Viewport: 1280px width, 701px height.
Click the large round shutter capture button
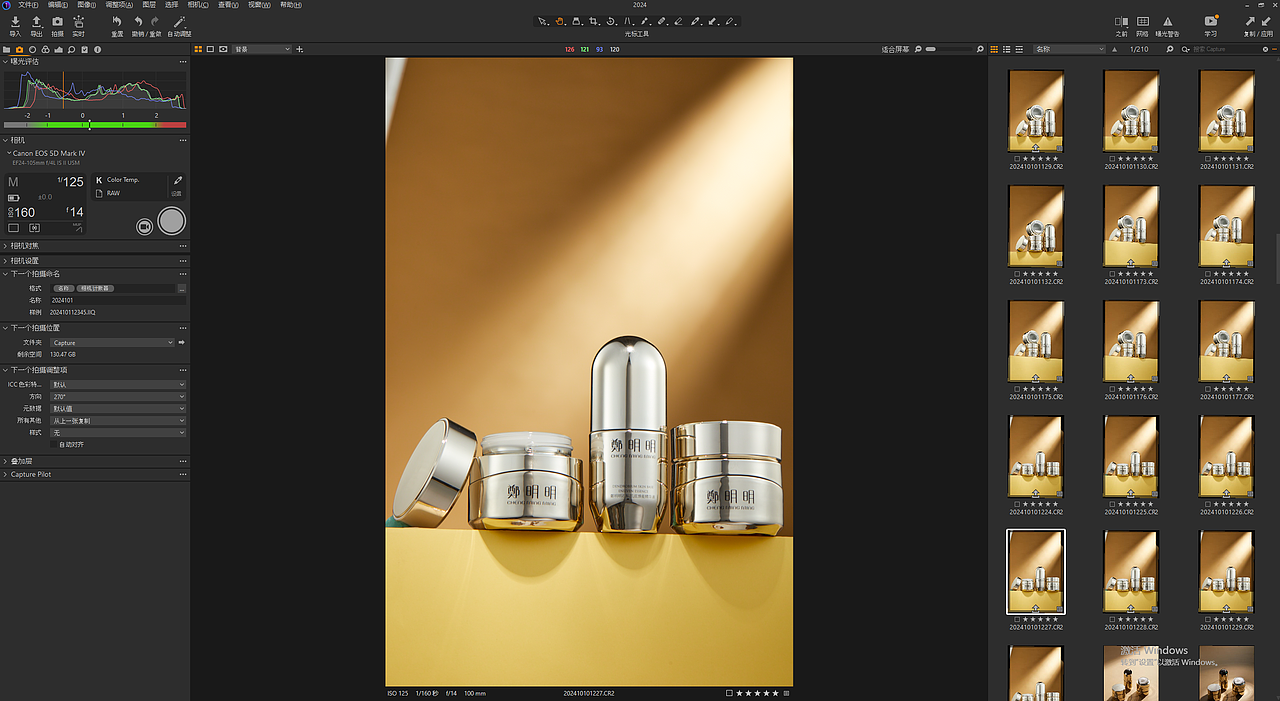pyautogui.click(x=172, y=221)
